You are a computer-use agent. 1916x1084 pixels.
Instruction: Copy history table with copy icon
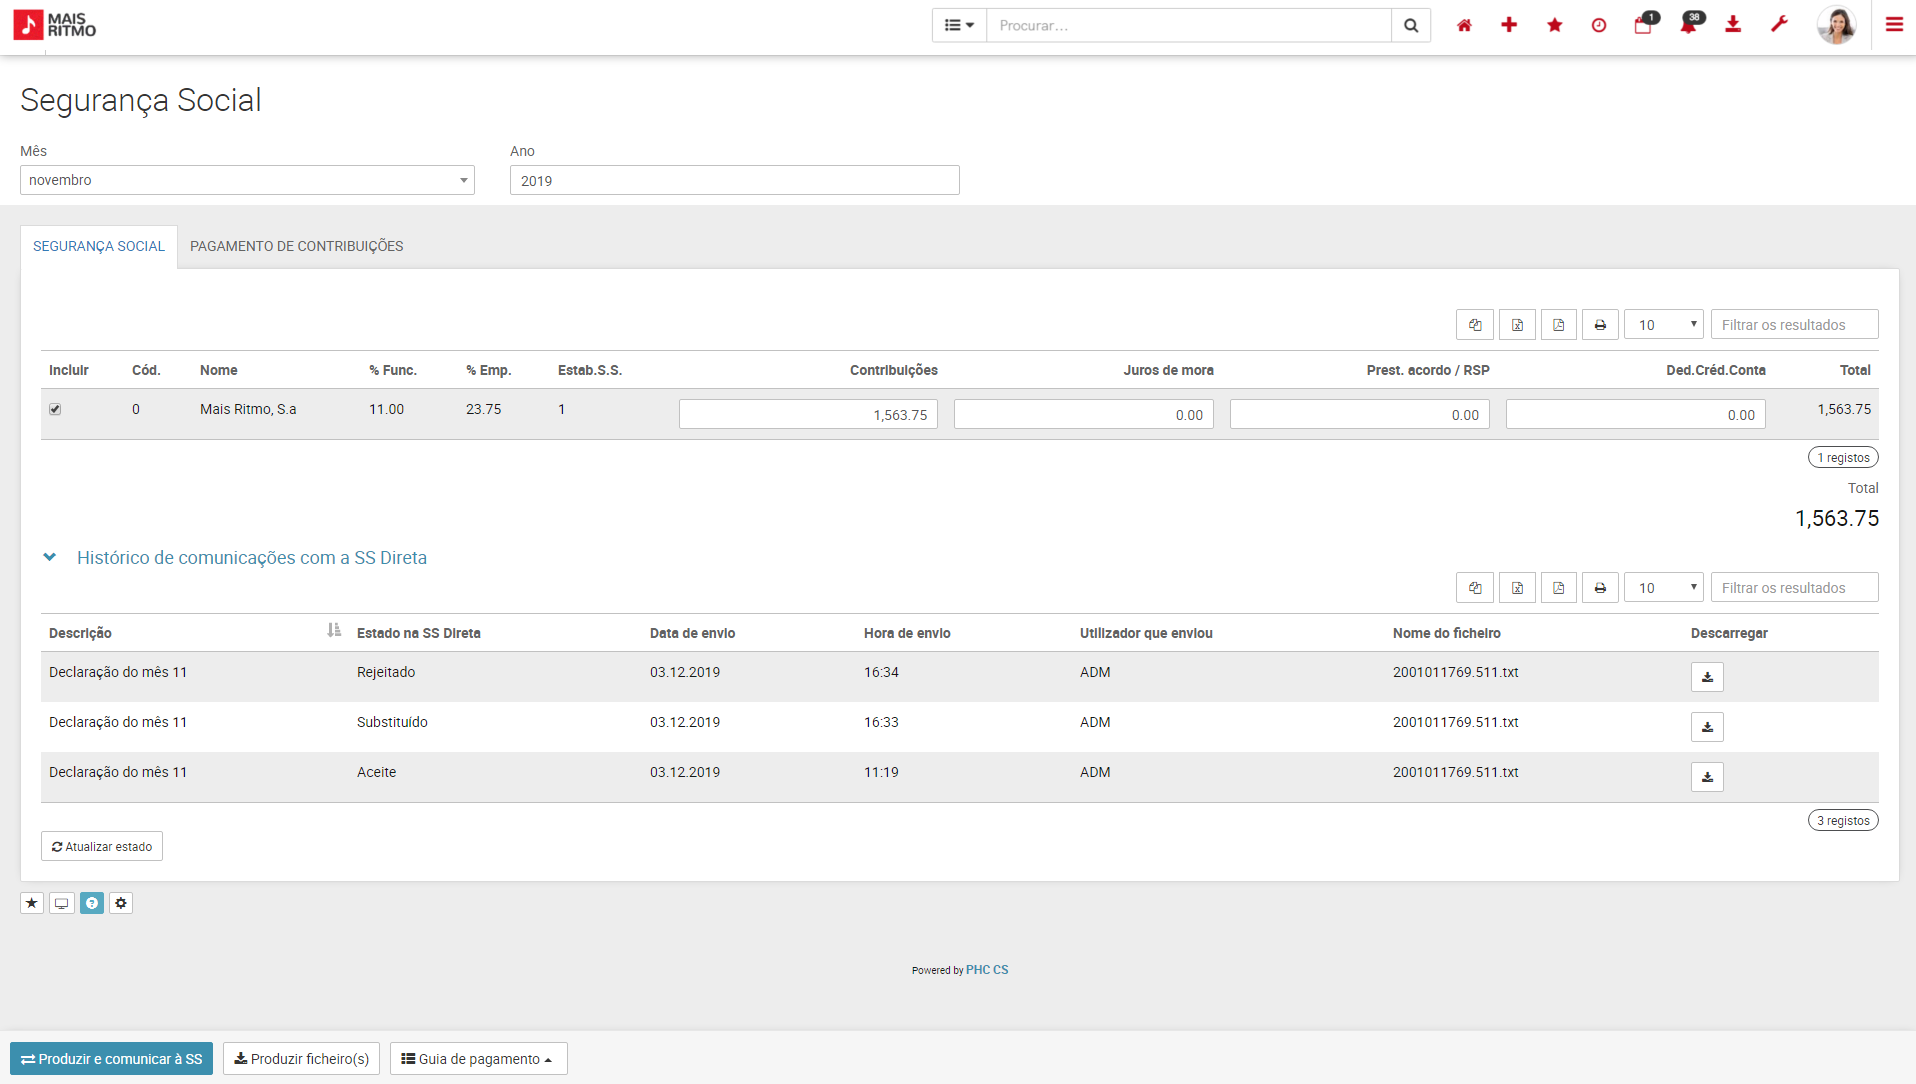tap(1475, 588)
